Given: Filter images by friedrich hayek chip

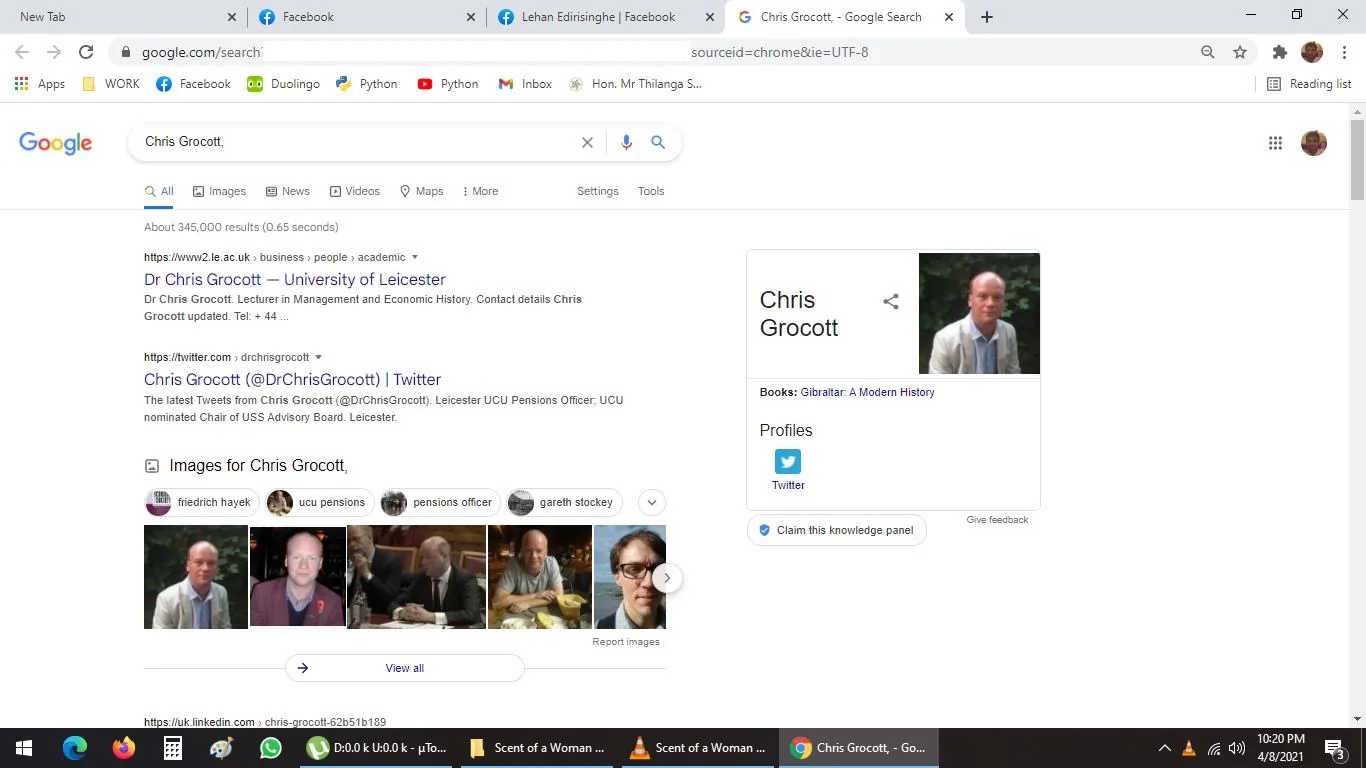Looking at the screenshot, I should tap(202, 502).
